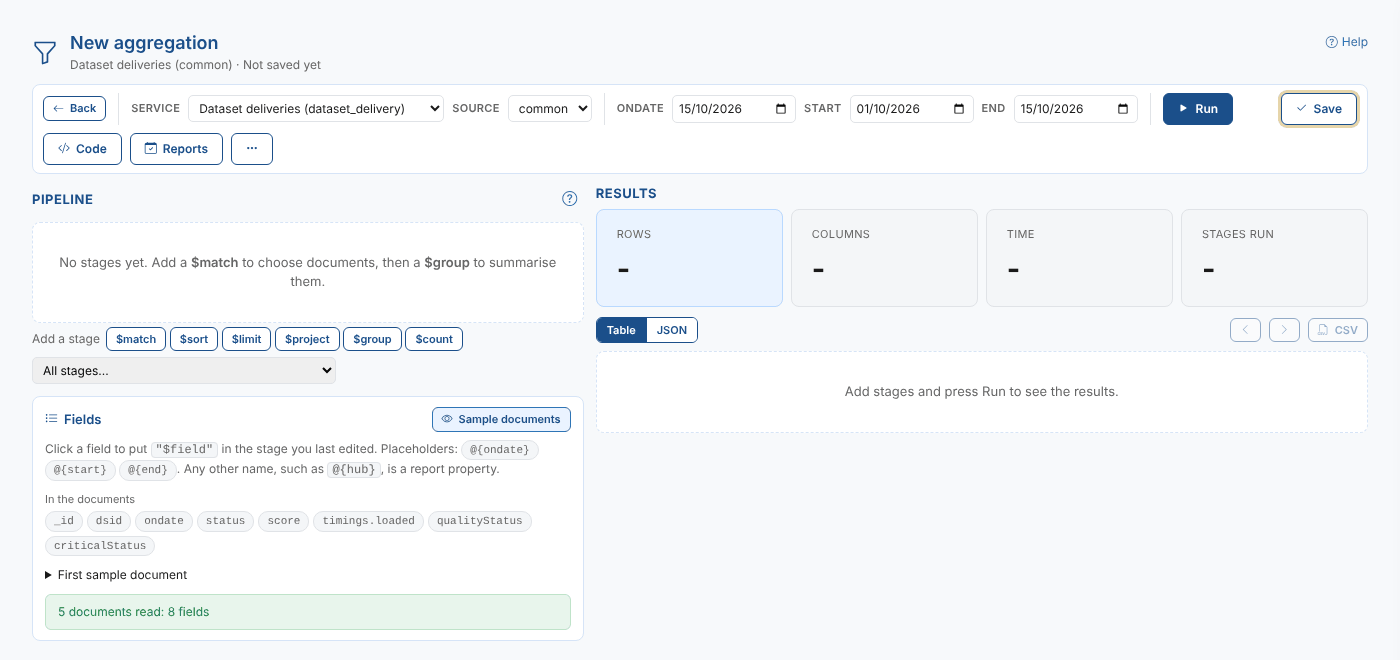Click the PIPELINE help question icon

(570, 199)
